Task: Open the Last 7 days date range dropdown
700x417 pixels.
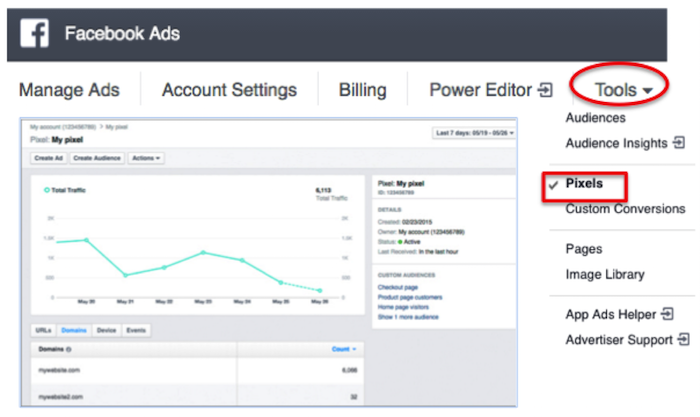Action: pyautogui.click(x=475, y=133)
